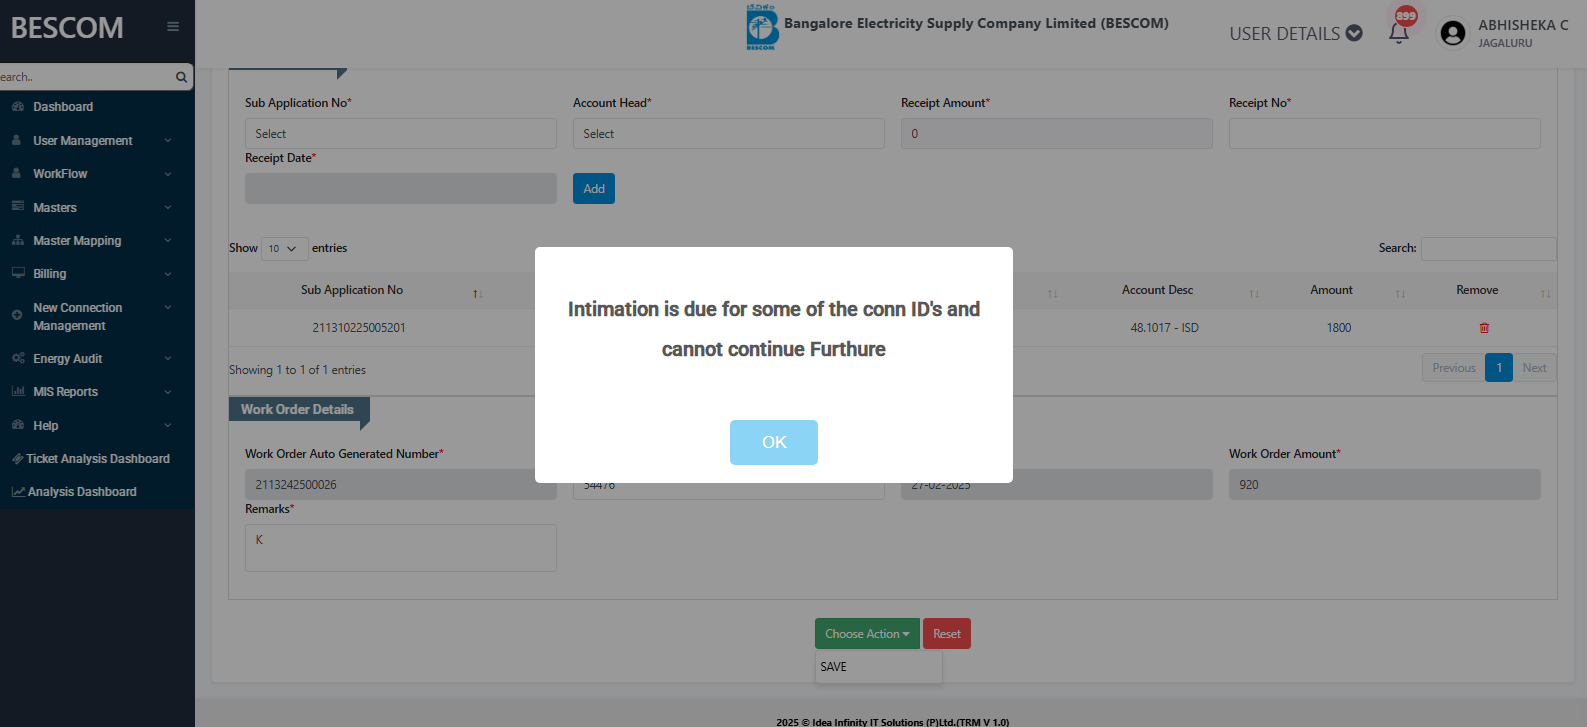Click the user avatar icon
Image resolution: width=1587 pixels, height=727 pixels.
(1452, 33)
